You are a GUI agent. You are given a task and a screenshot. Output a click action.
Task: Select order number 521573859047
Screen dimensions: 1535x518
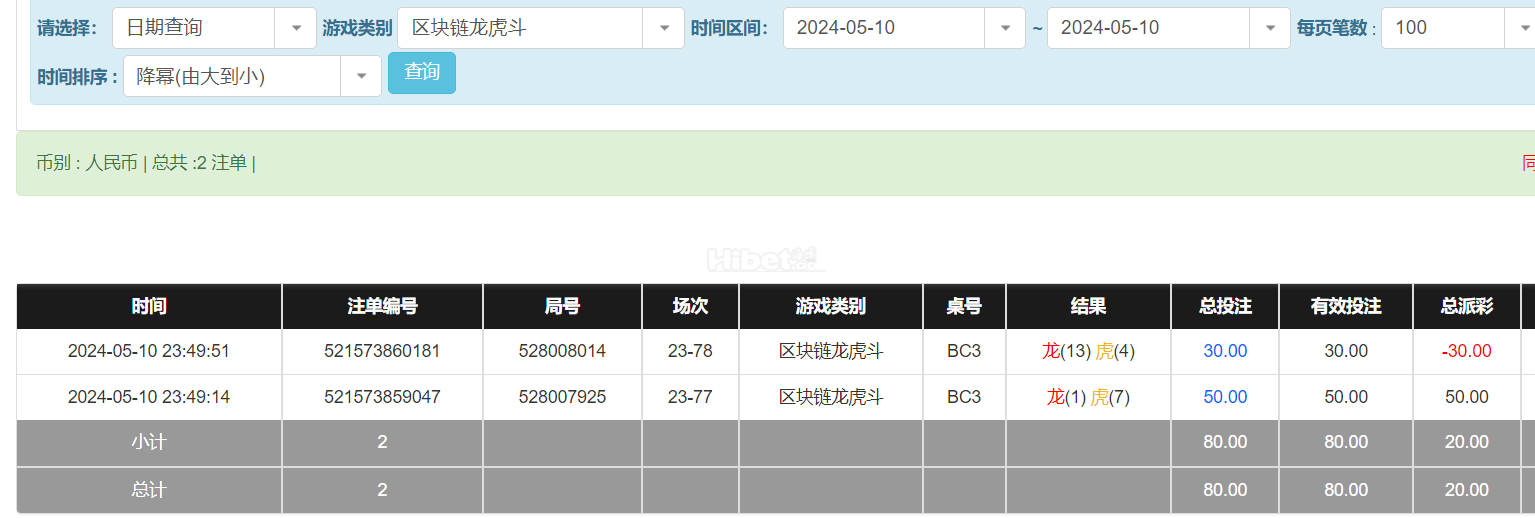coord(382,397)
